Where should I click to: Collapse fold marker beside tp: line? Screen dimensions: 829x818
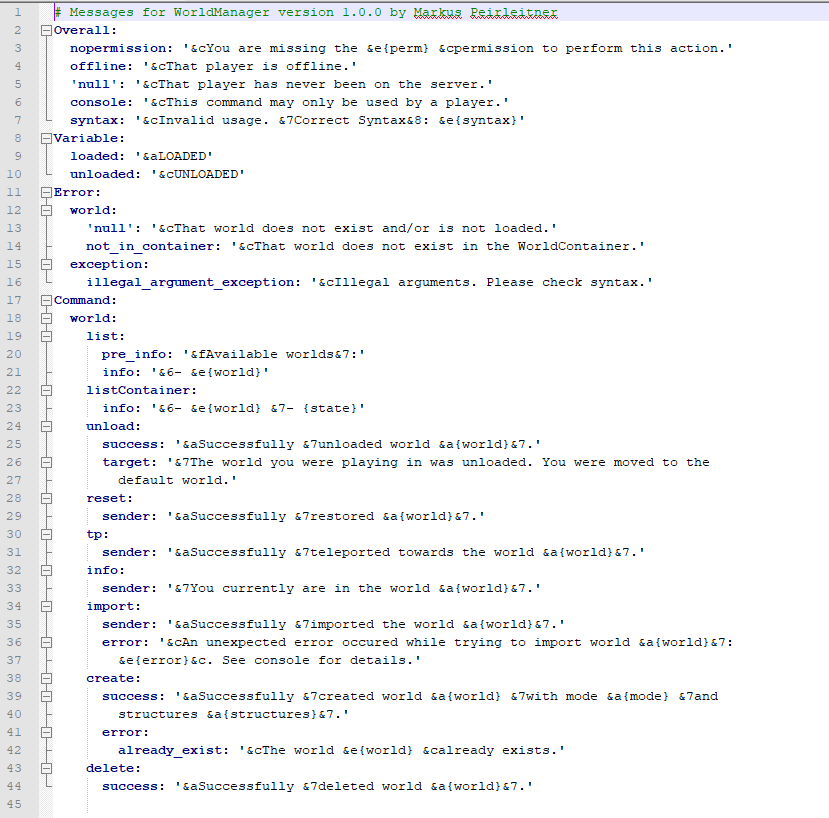click(x=47, y=534)
